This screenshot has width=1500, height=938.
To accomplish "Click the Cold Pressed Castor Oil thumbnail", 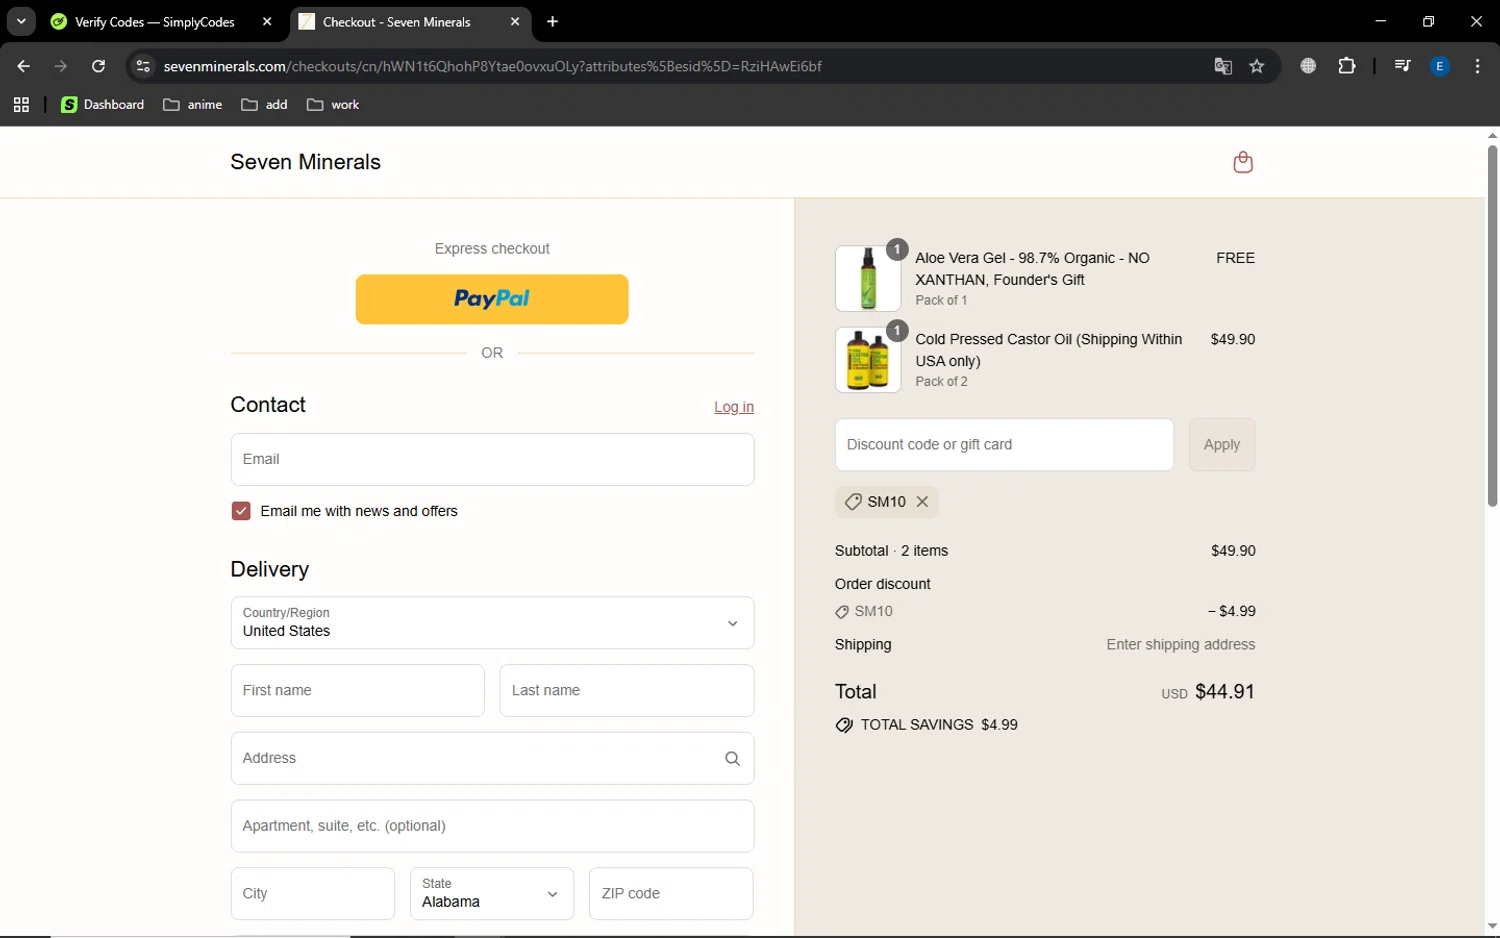I will click(x=868, y=360).
